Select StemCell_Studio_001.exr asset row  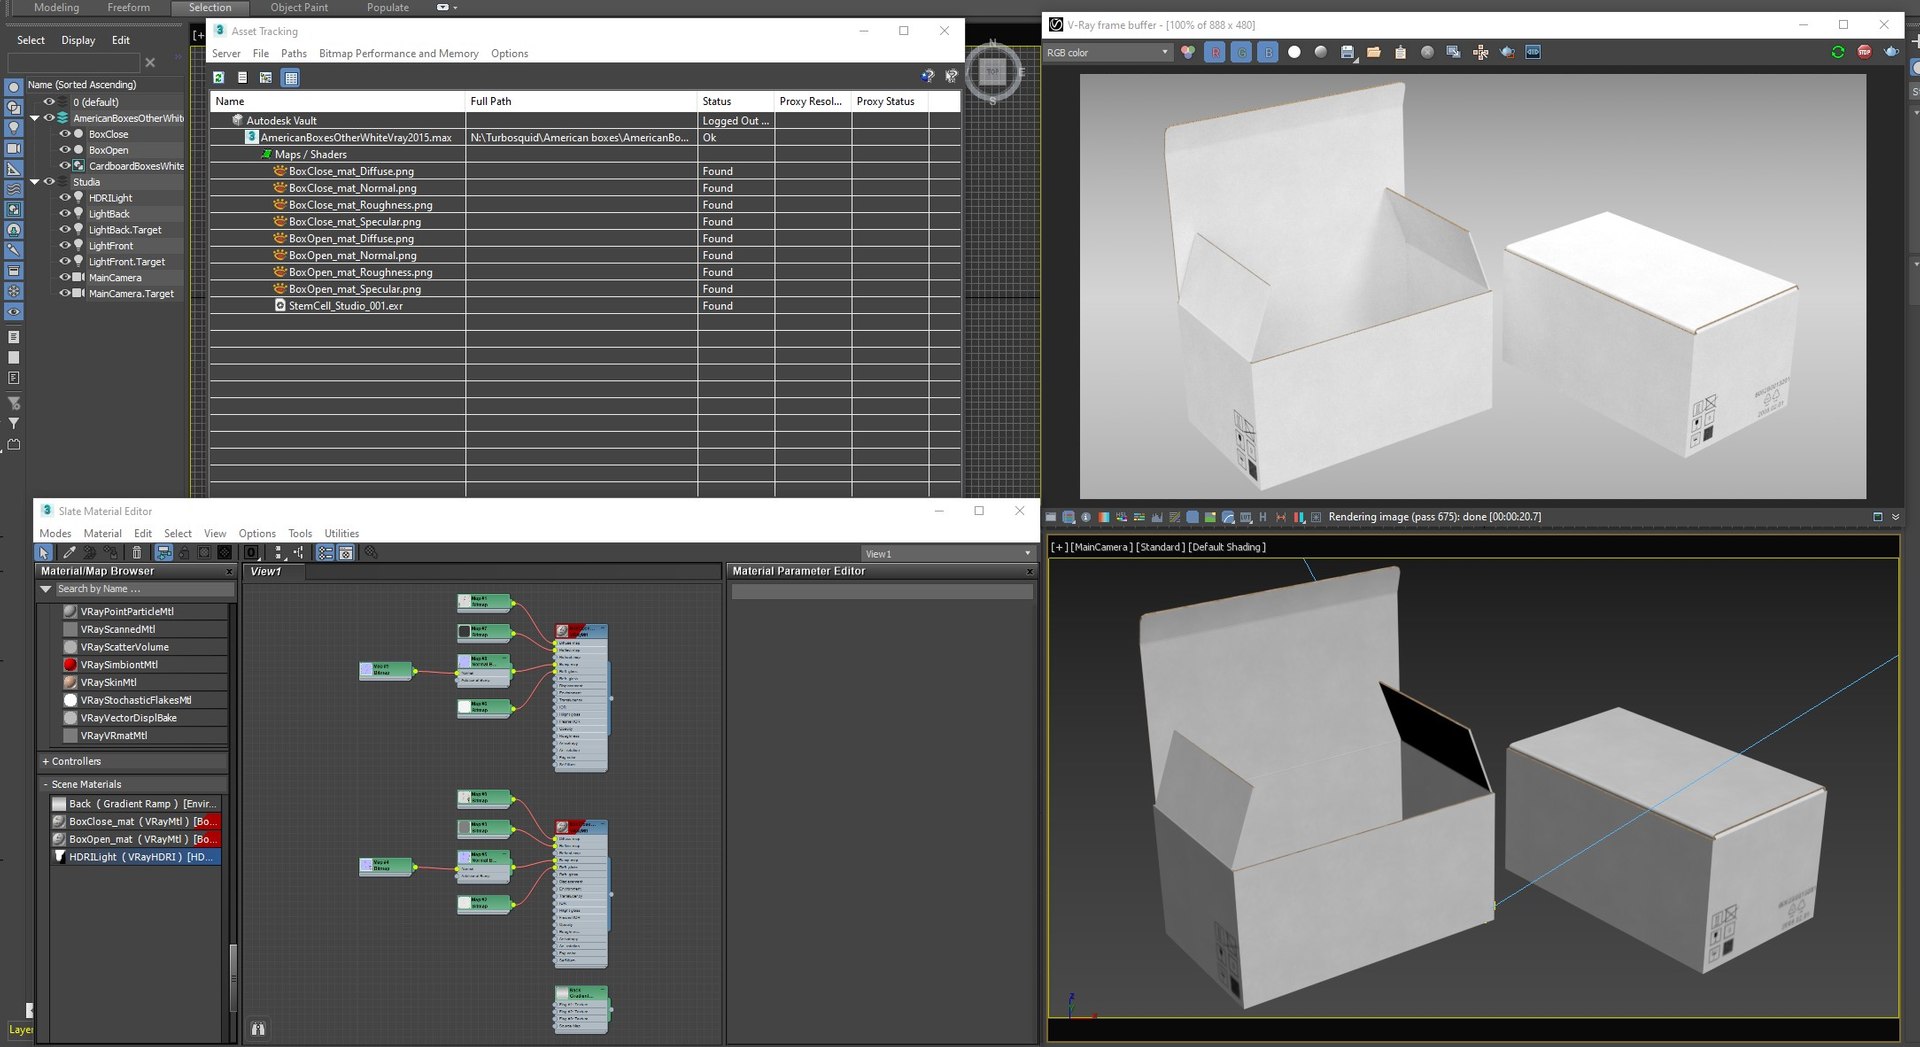point(585,306)
